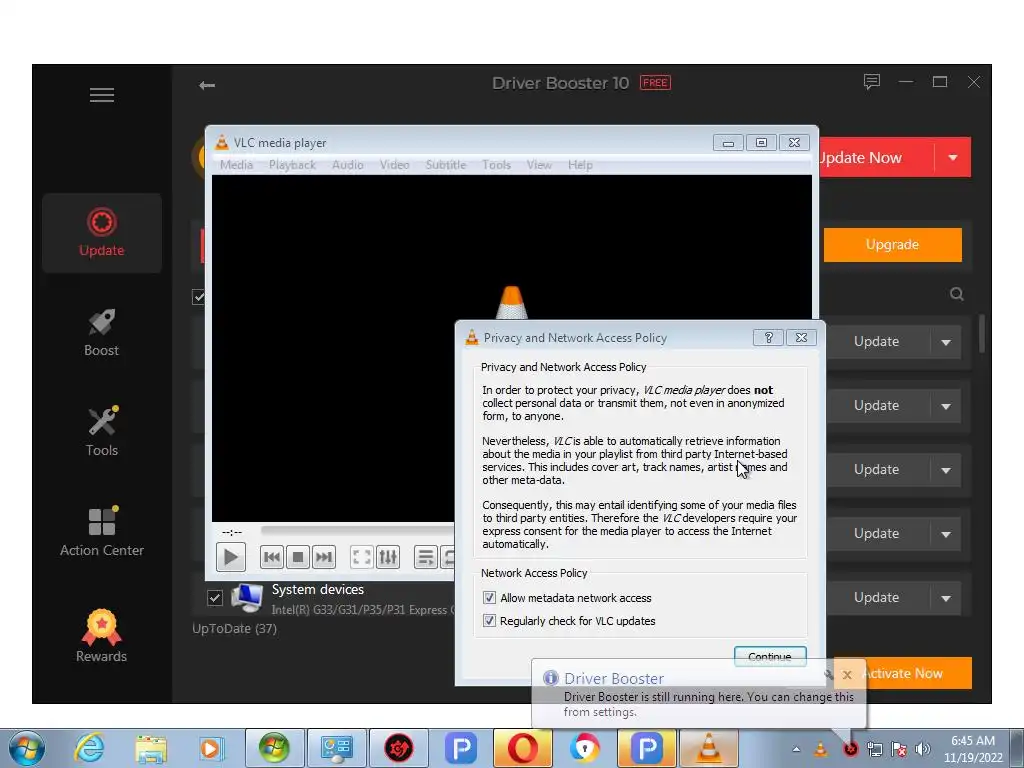The width and height of the screenshot is (1024, 768).
Task: Open VLC Audio menu
Action: tap(347, 165)
